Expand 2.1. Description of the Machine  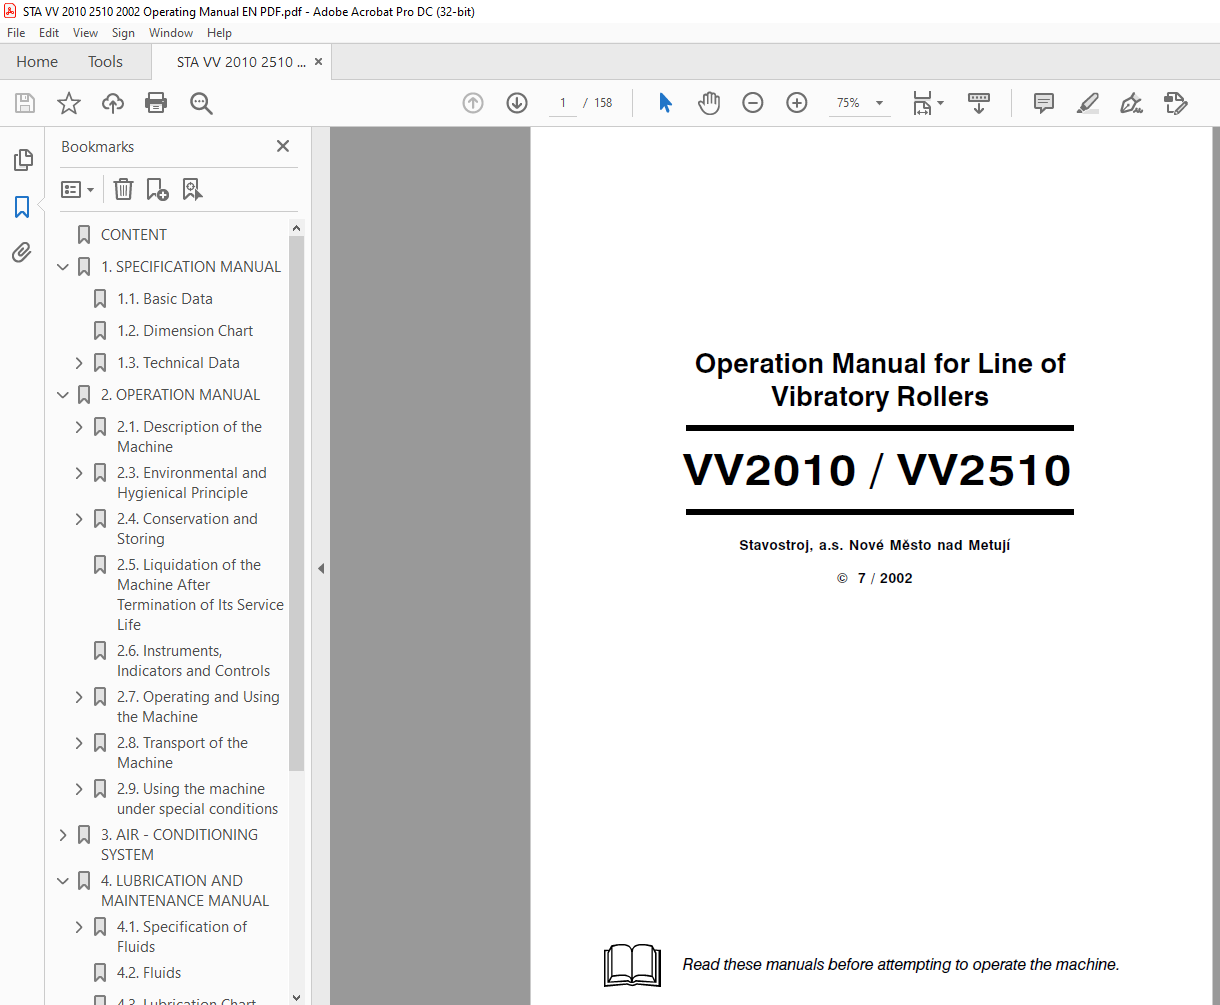pyautogui.click(x=79, y=427)
